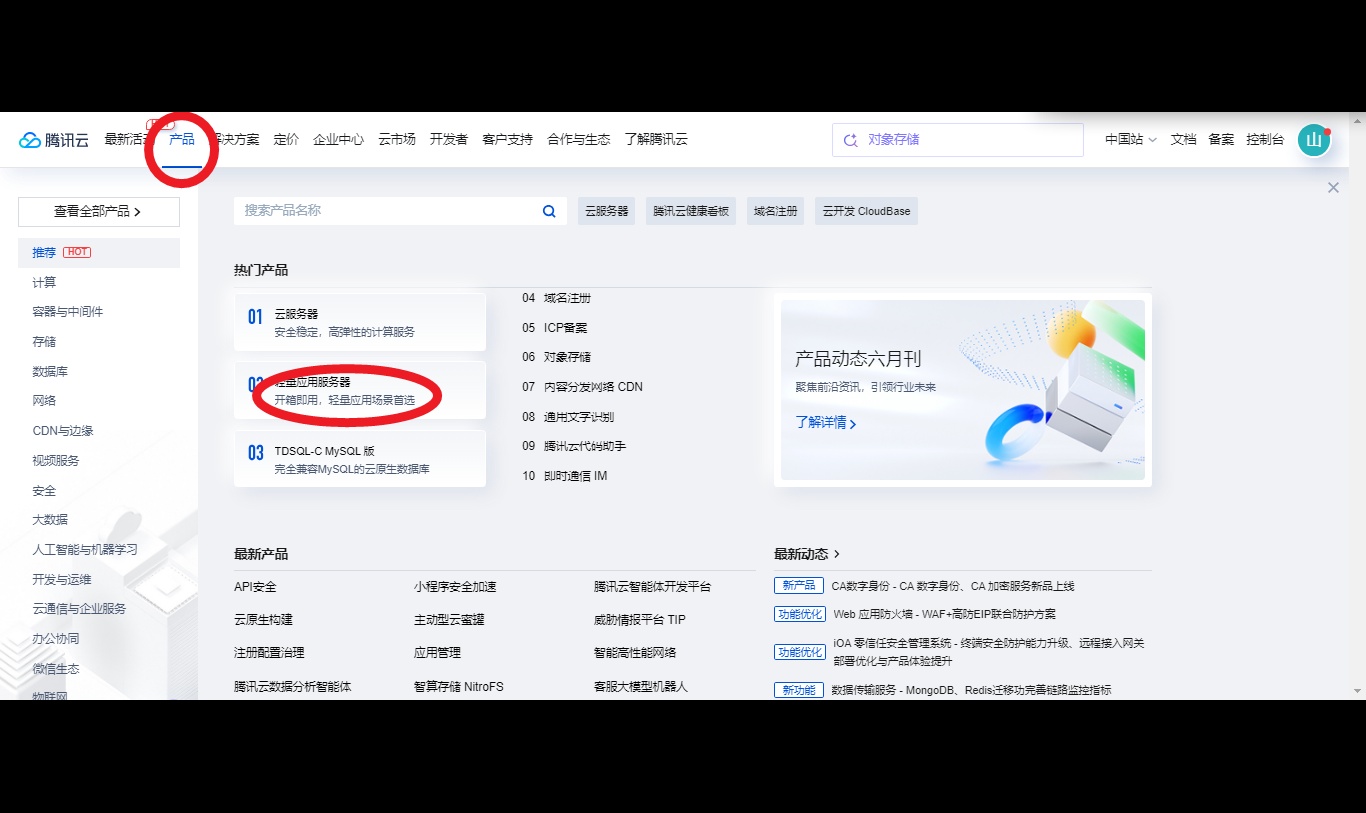The image size is (1366, 813).
Task: Open the 轻量应用服务器 product card
Action: point(360,390)
